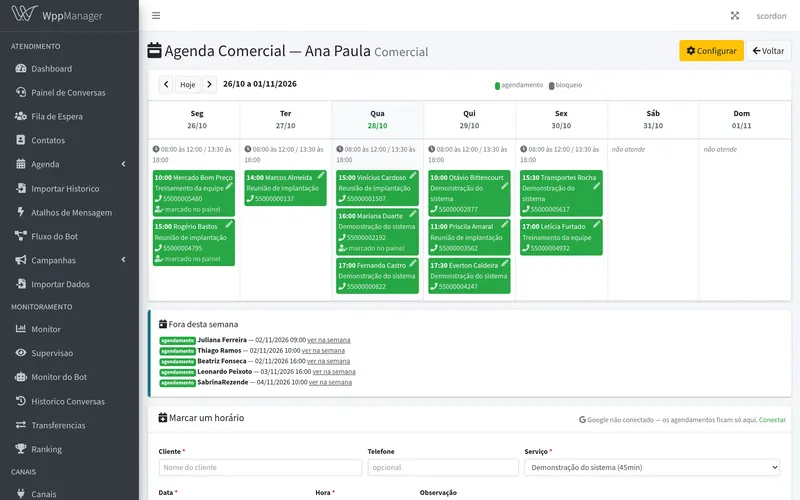
Task: Click the Conectar Google link
Action: [x=772, y=420]
